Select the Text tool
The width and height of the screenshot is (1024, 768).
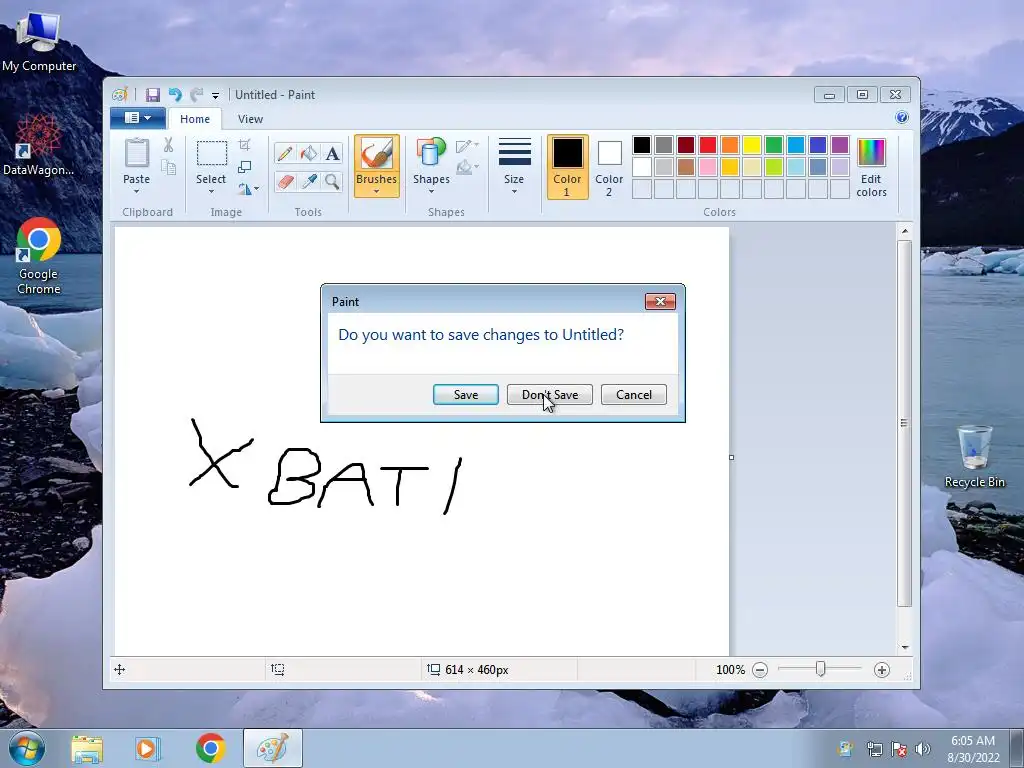click(x=332, y=153)
